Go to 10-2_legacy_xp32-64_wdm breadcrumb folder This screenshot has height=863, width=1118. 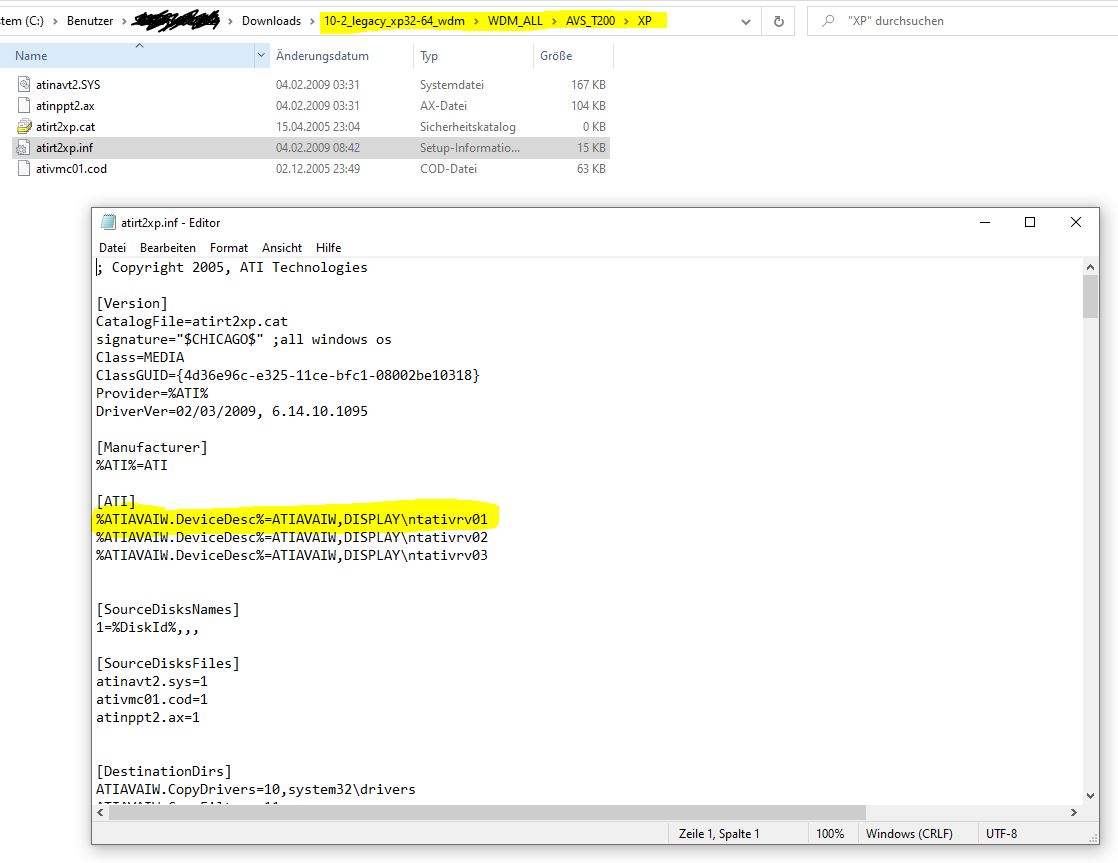(x=394, y=21)
